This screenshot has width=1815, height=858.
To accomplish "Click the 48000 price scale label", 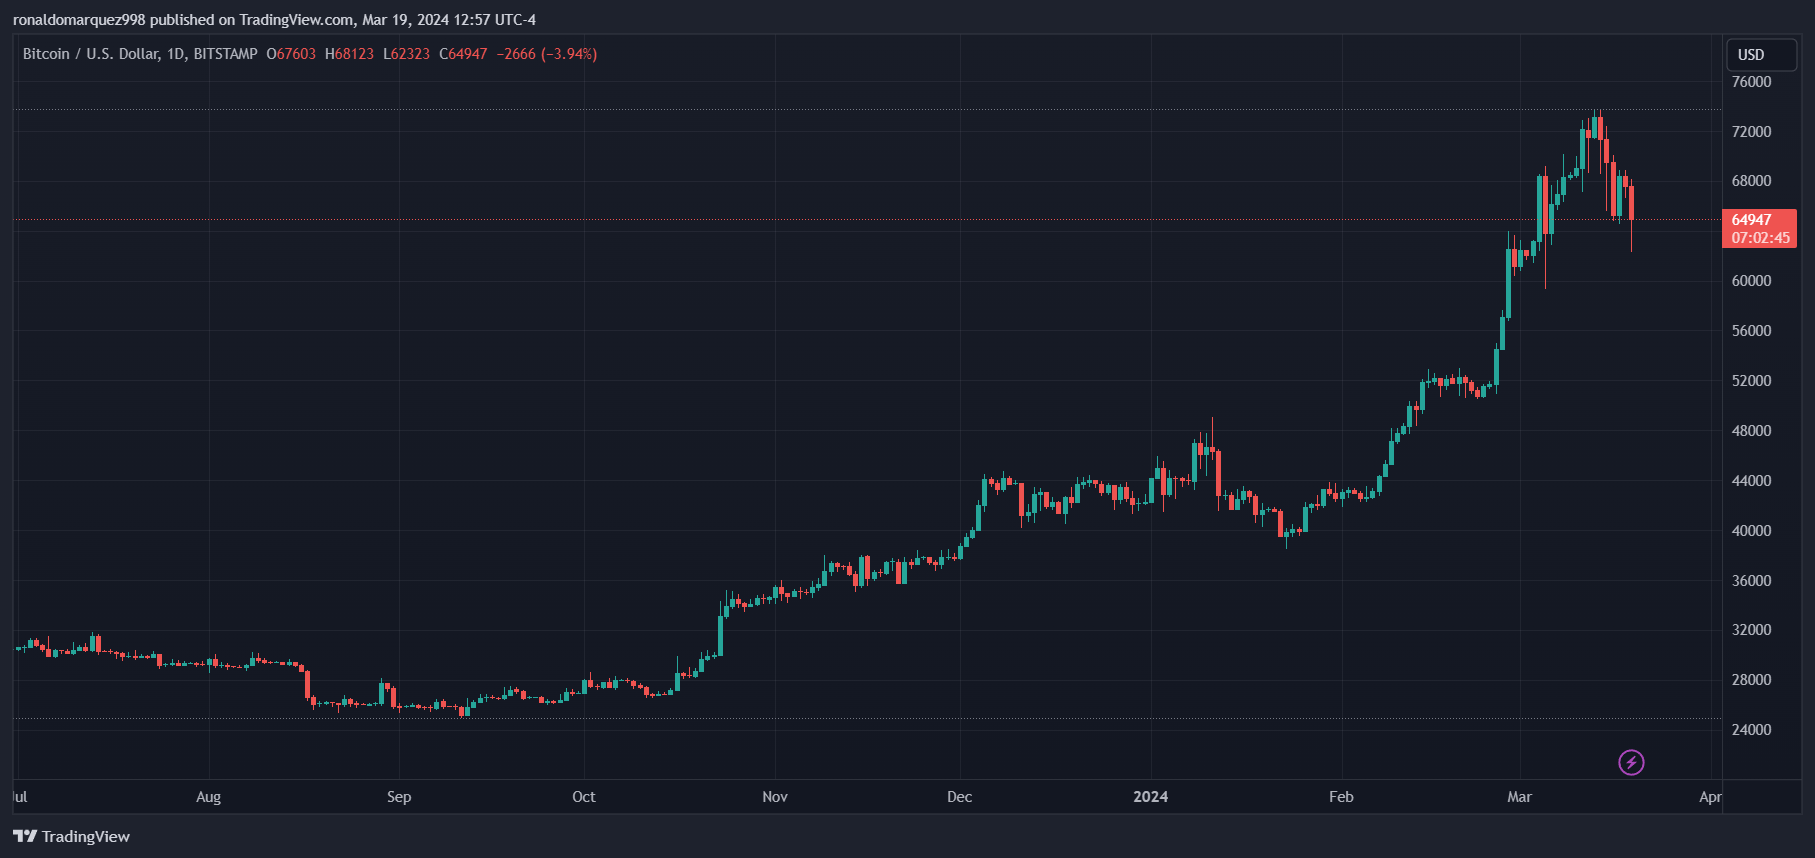I will (1751, 431).
